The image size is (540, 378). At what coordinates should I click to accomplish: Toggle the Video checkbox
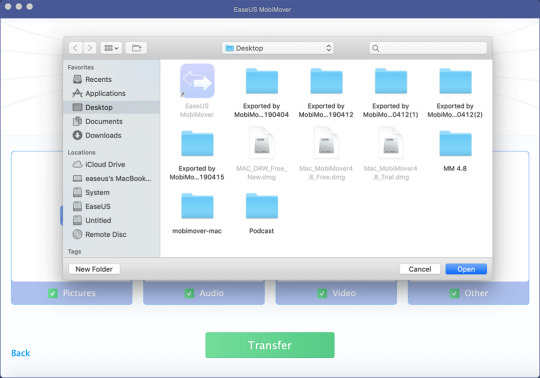(x=322, y=293)
